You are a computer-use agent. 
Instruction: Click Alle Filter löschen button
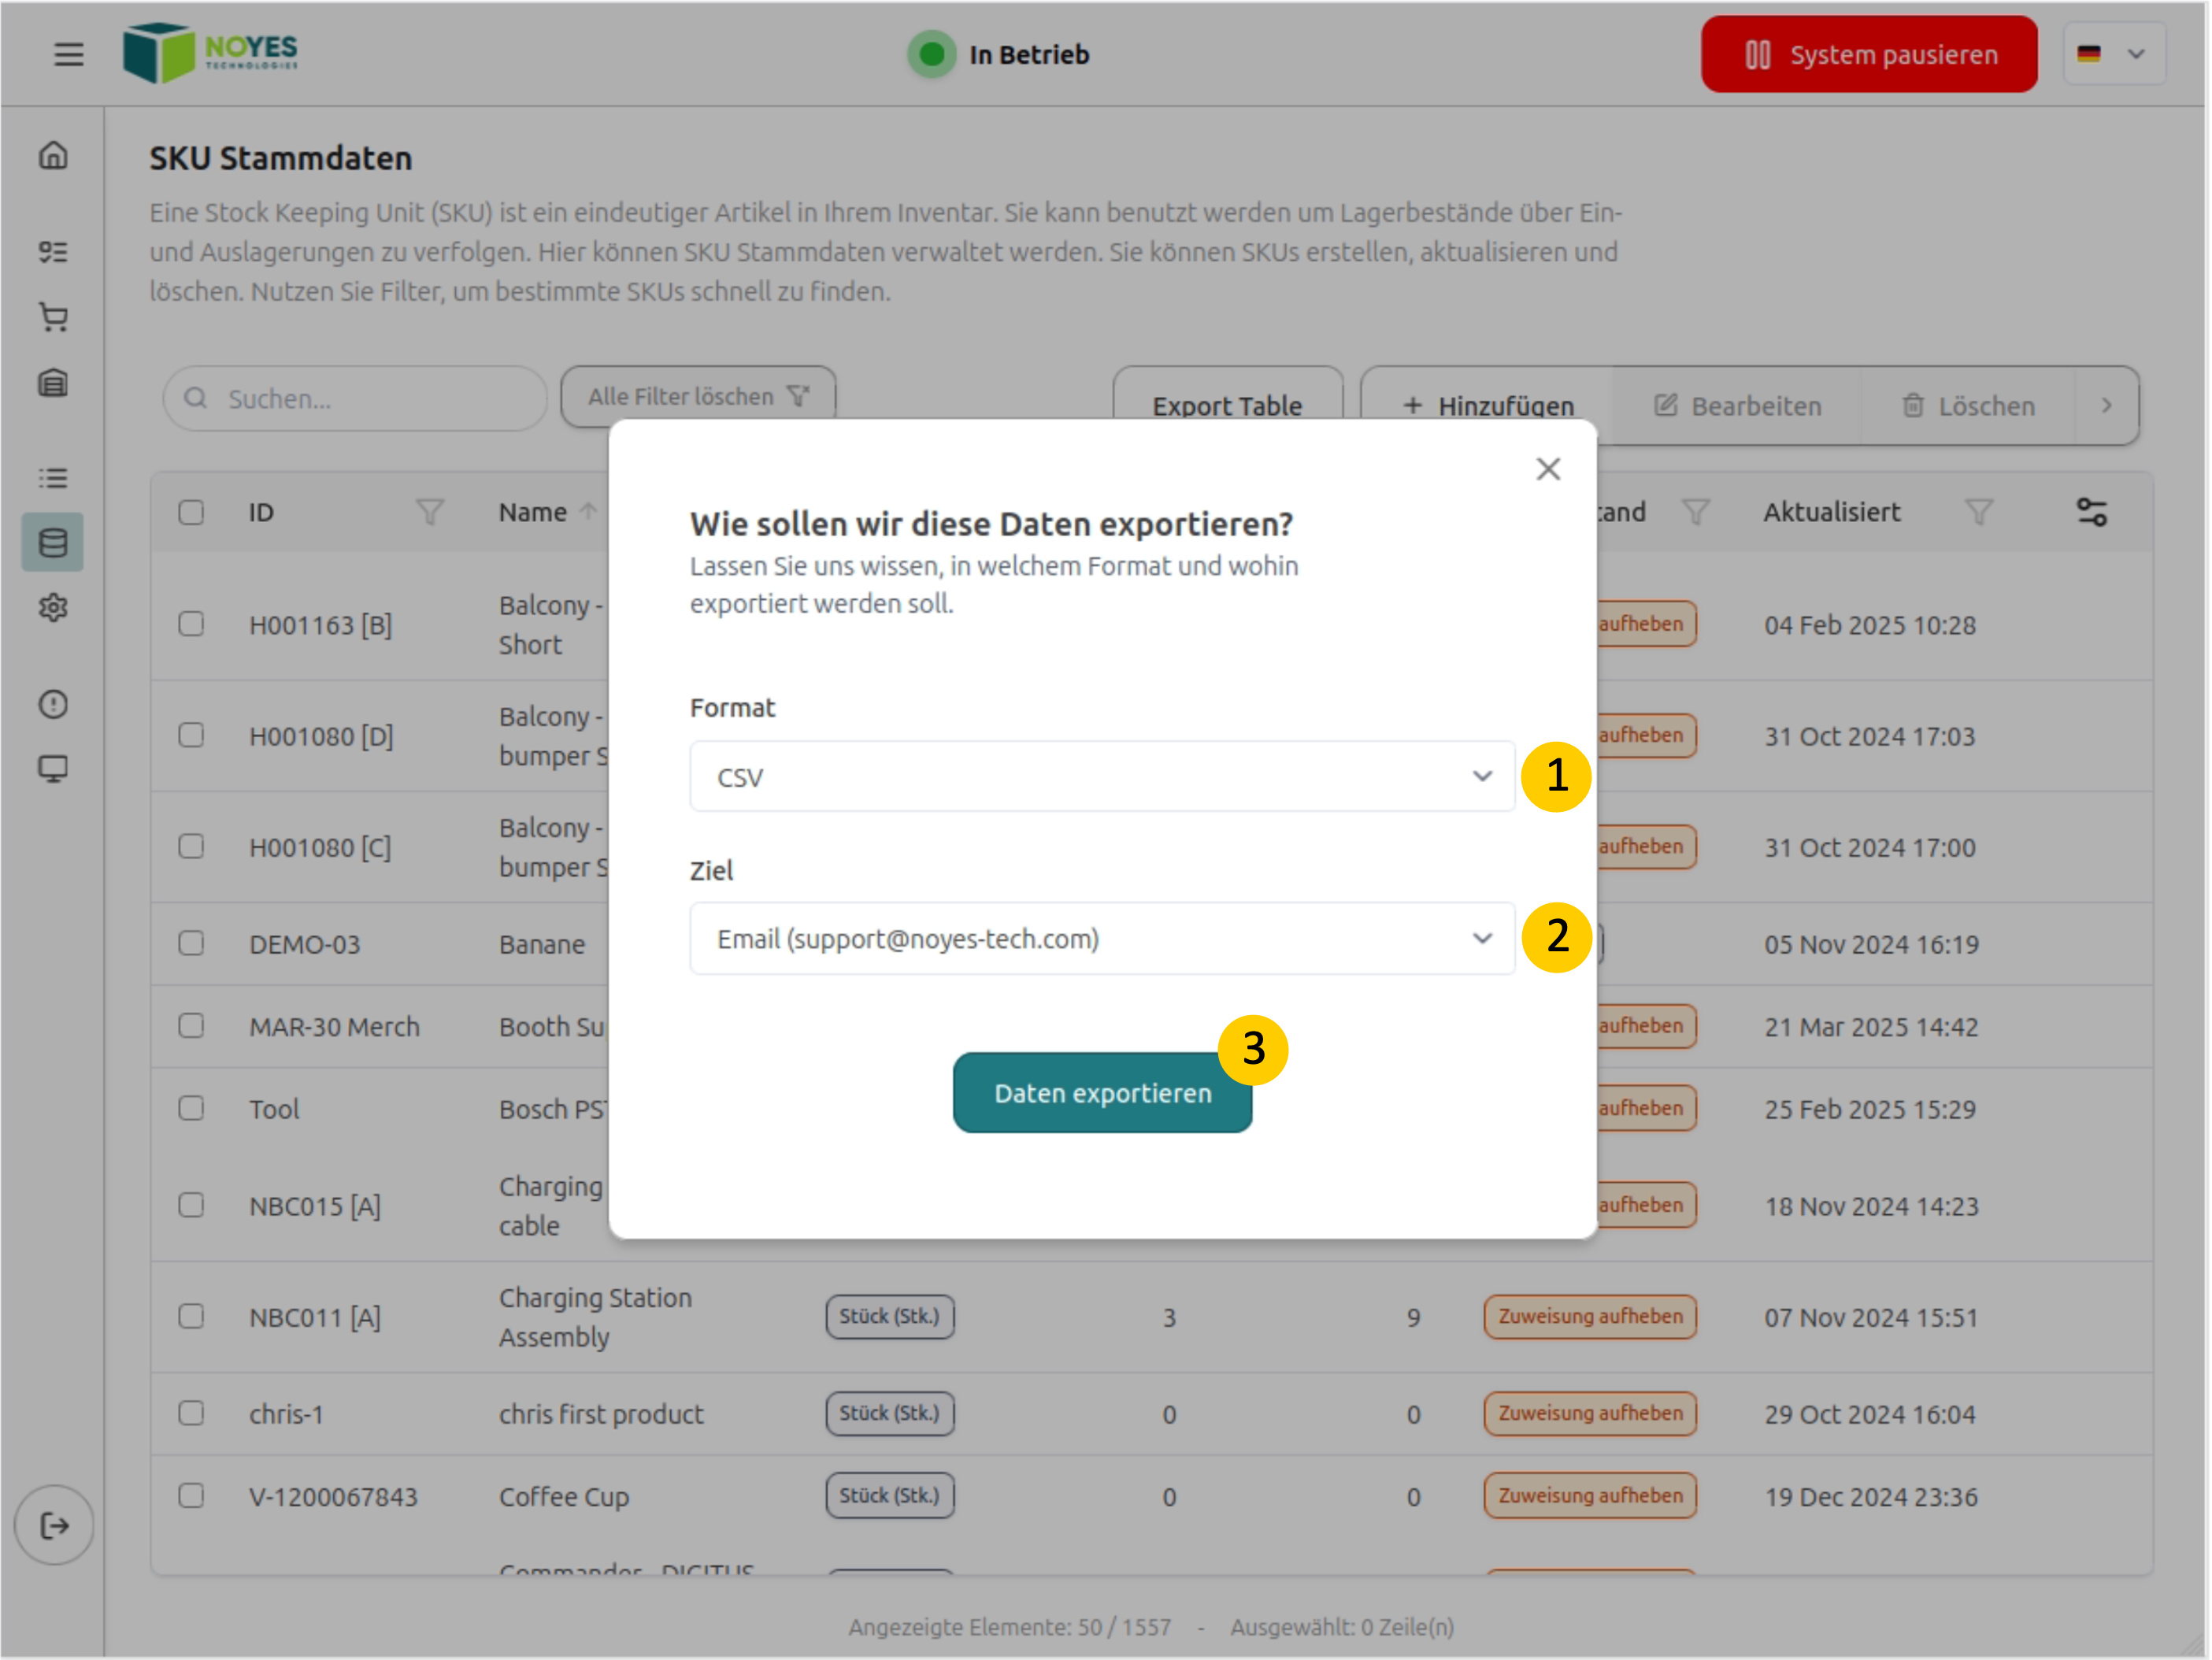[698, 397]
